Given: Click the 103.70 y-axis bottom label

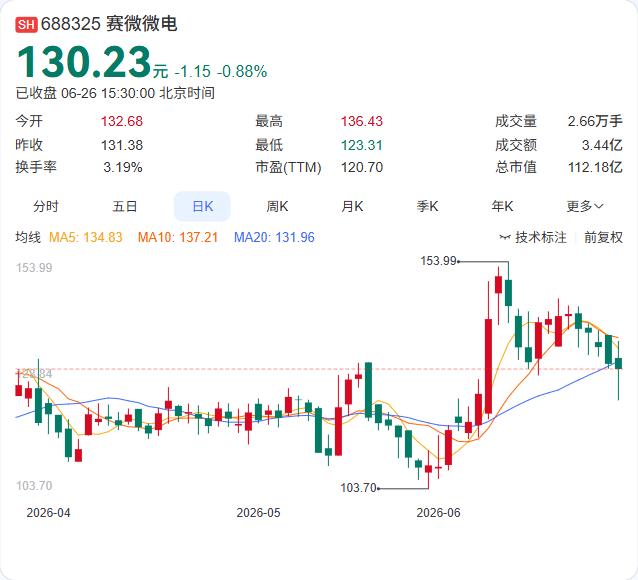Looking at the screenshot, I should [34, 486].
